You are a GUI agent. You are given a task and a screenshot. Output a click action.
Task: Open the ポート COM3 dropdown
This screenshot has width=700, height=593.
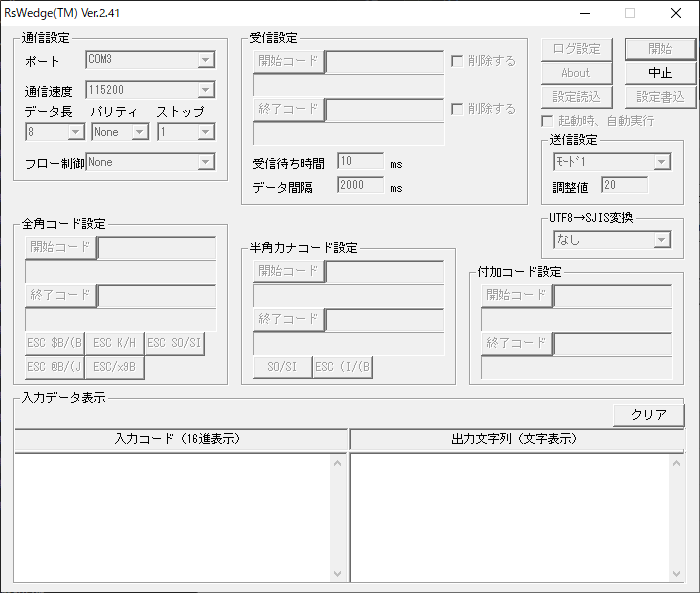(x=150, y=60)
